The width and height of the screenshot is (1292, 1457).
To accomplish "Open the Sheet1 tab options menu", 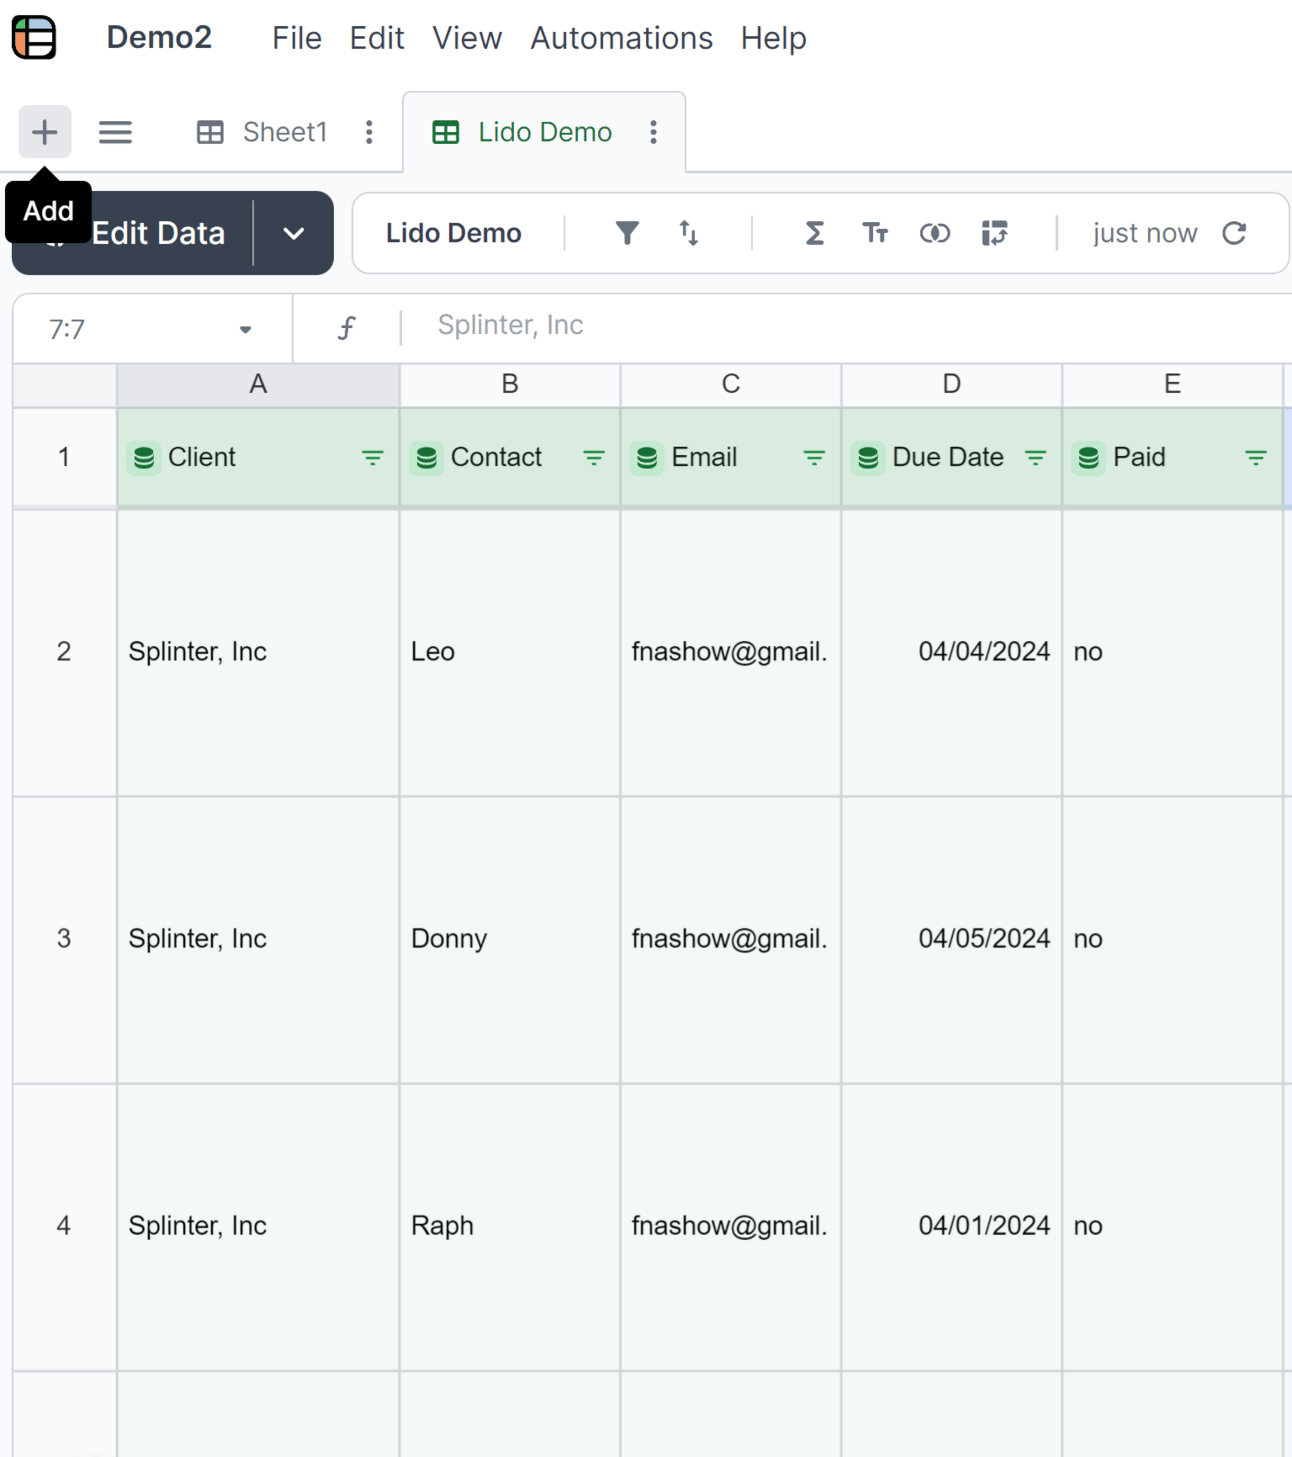I will coord(369,132).
